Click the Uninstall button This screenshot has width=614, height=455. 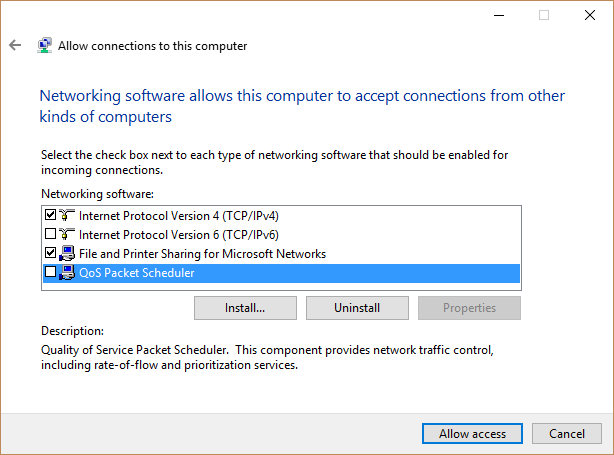(357, 308)
